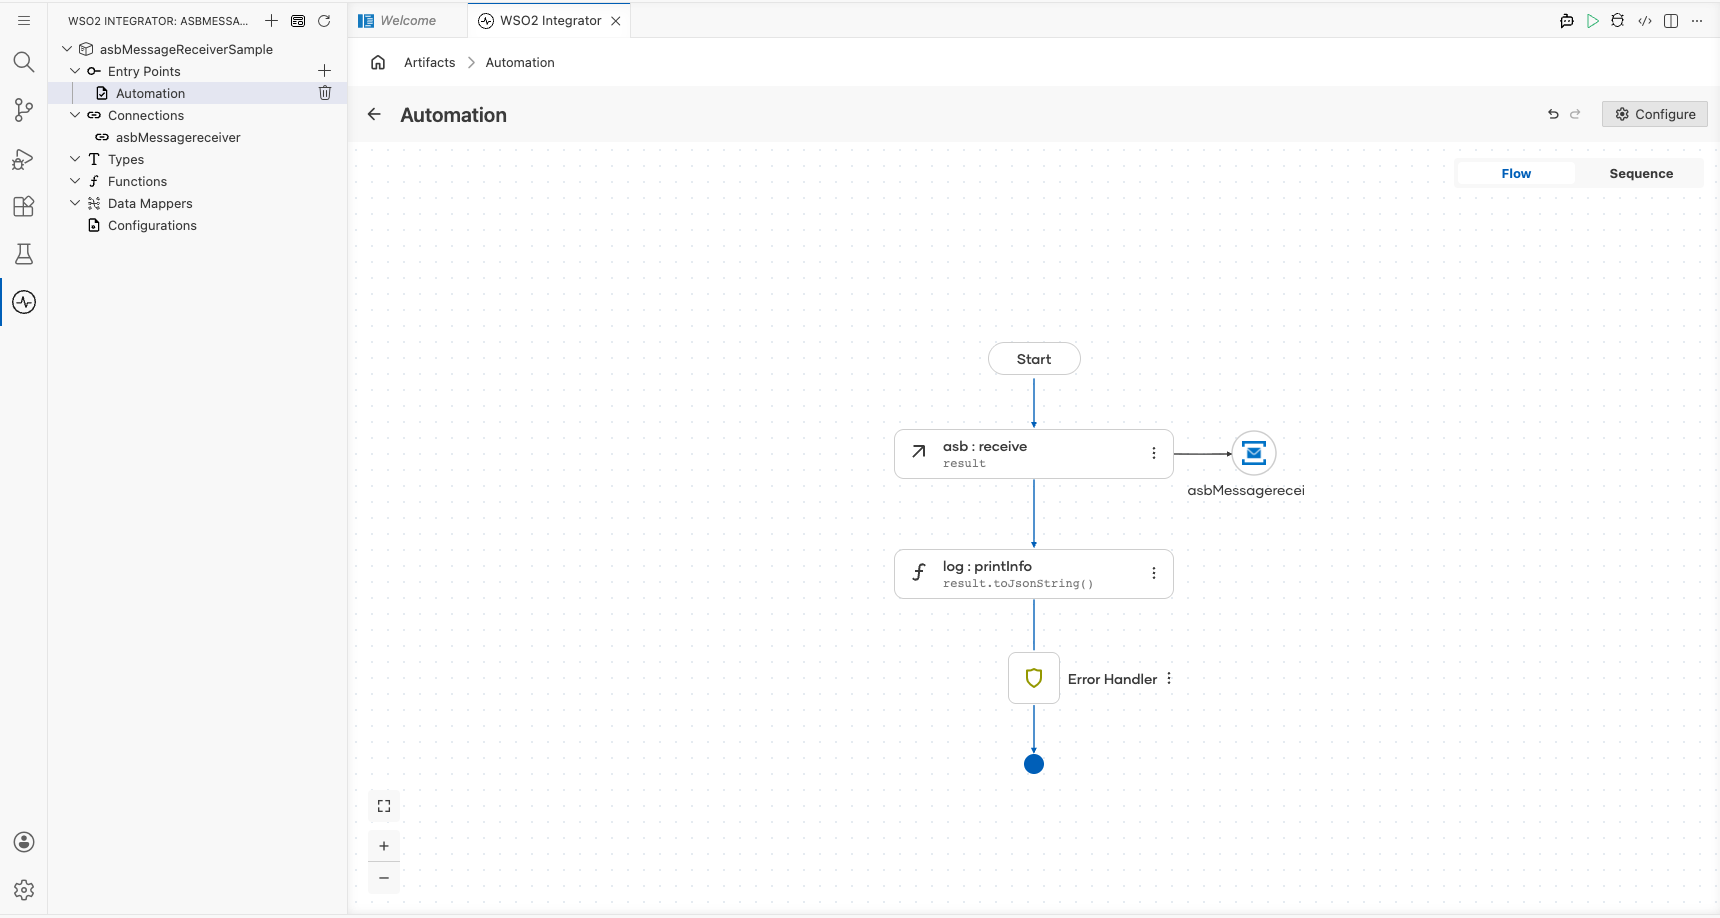Image resolution: width=1720 pixels, height=918 pixels.
Task: Open the chat icon in editor toolbar
Action: point(1567,20)
